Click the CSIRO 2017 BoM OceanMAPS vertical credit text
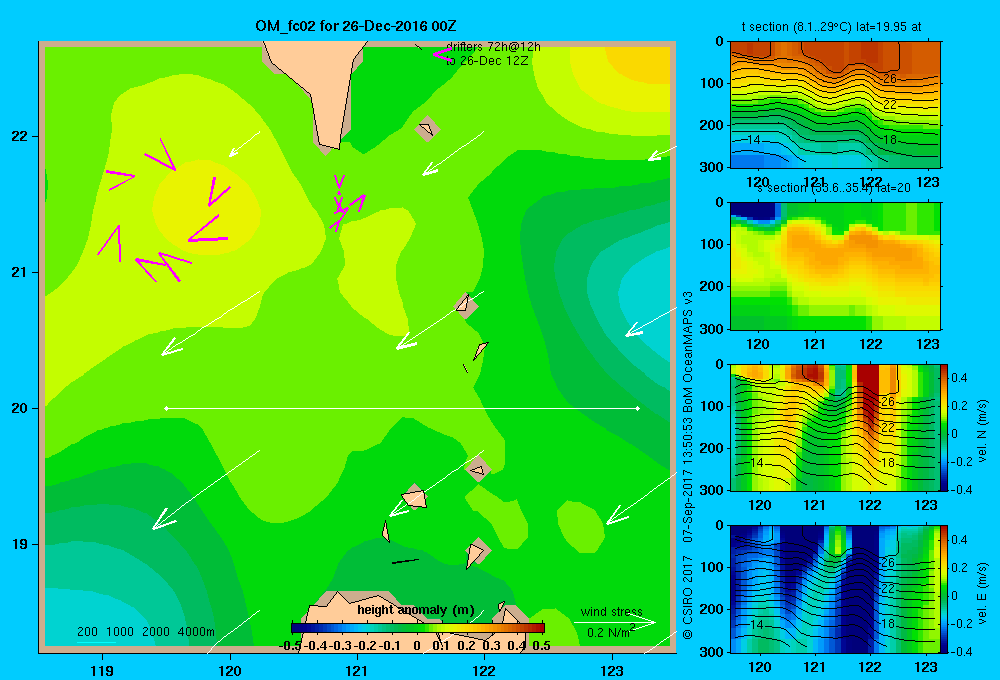Image resolution: width=1000 pixels, height=680 pixels. point(688,465)
